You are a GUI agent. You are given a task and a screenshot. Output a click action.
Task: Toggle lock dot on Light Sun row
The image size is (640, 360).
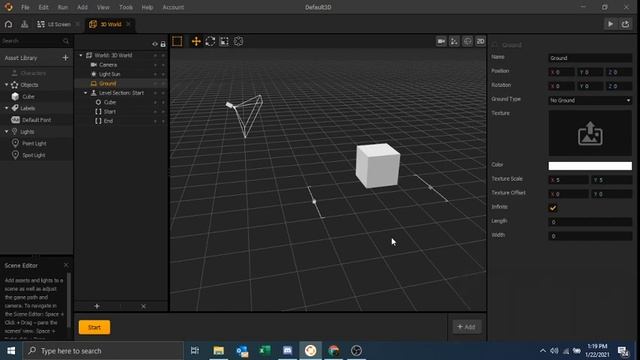[163, 74]
